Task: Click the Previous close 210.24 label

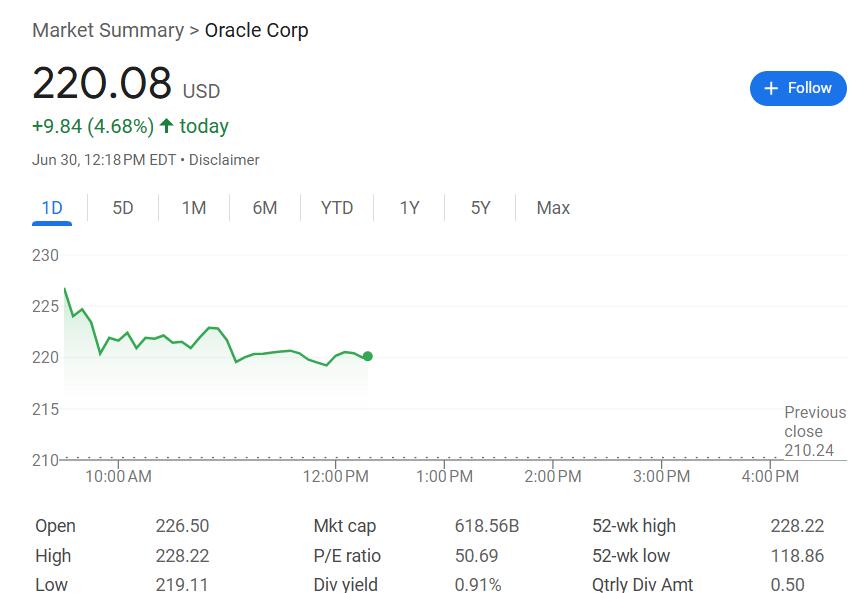Action: (814, 431)
